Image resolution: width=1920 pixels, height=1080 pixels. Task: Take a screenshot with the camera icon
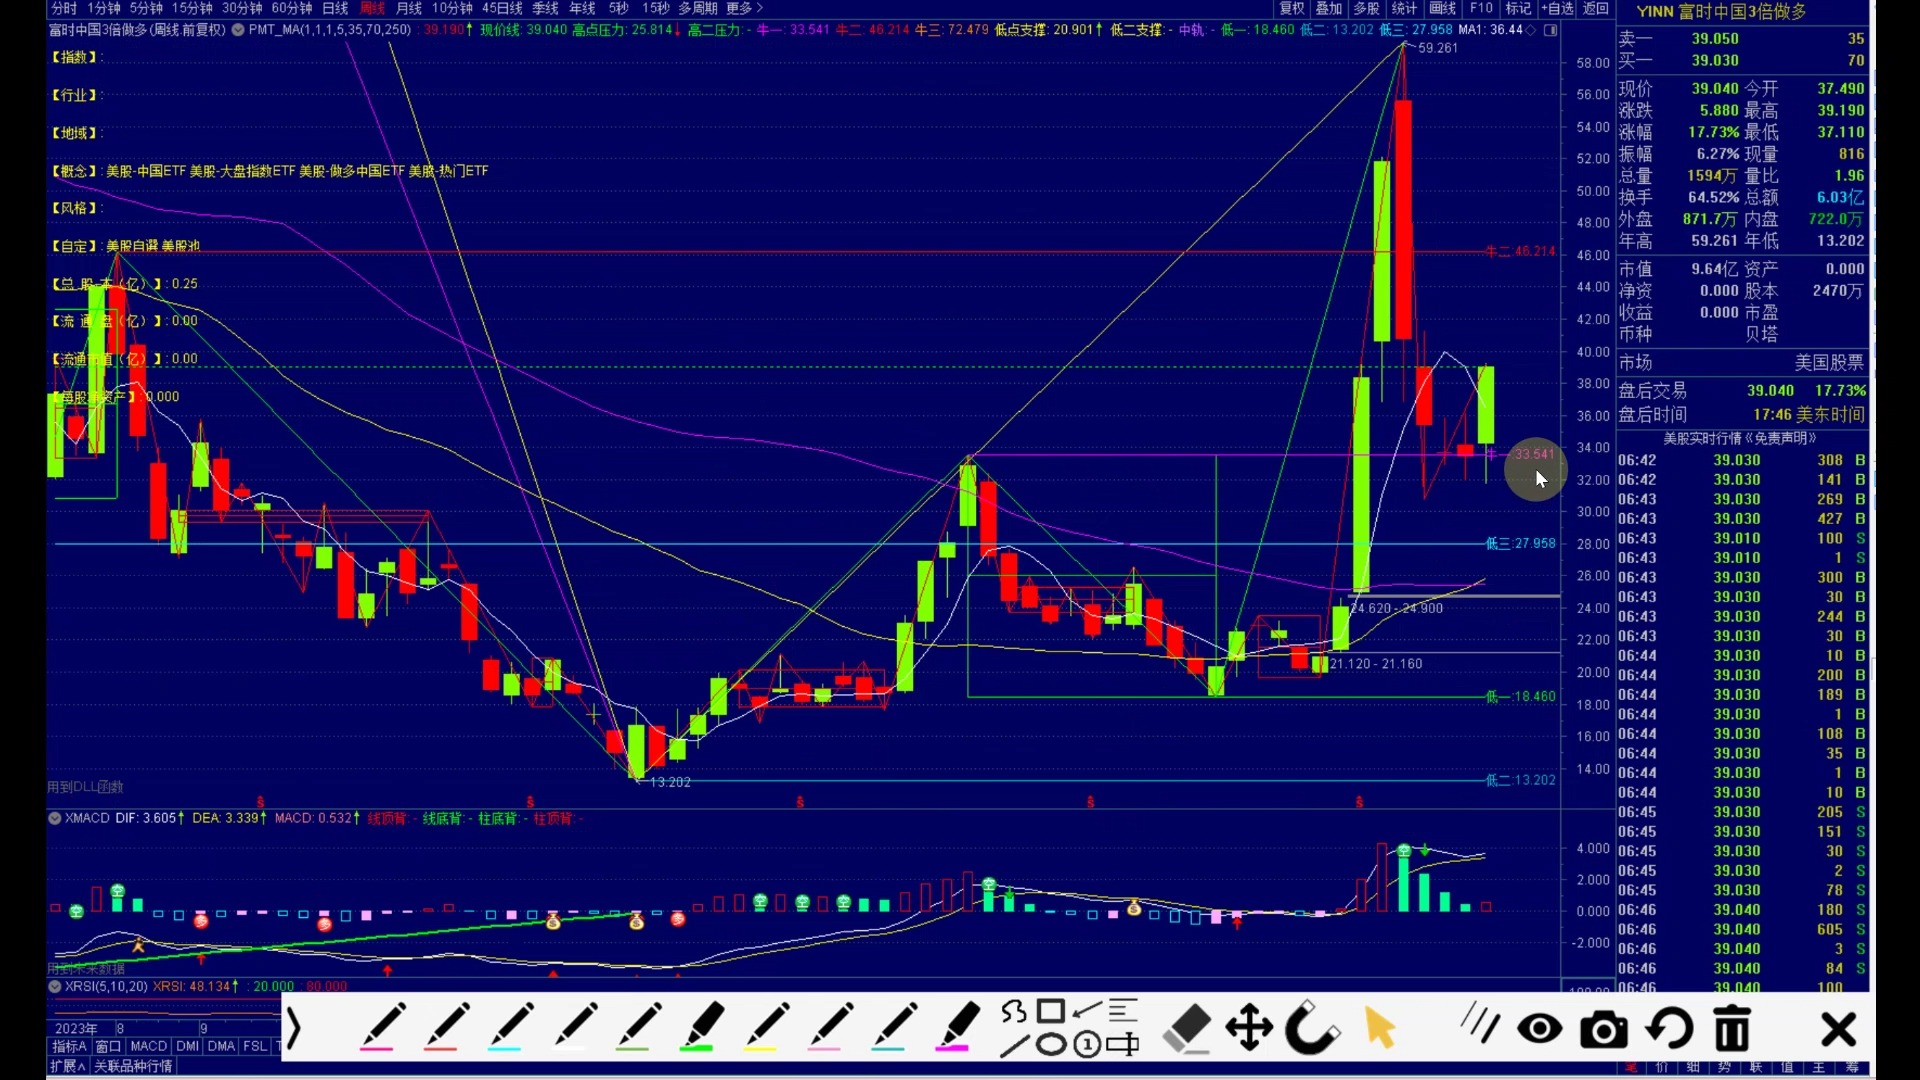(1604, 1029)
